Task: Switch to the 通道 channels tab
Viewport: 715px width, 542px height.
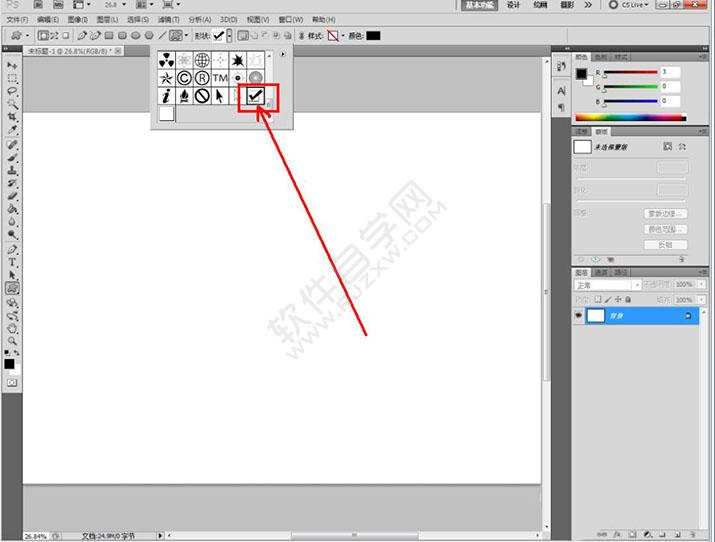Action: [601, 272]
